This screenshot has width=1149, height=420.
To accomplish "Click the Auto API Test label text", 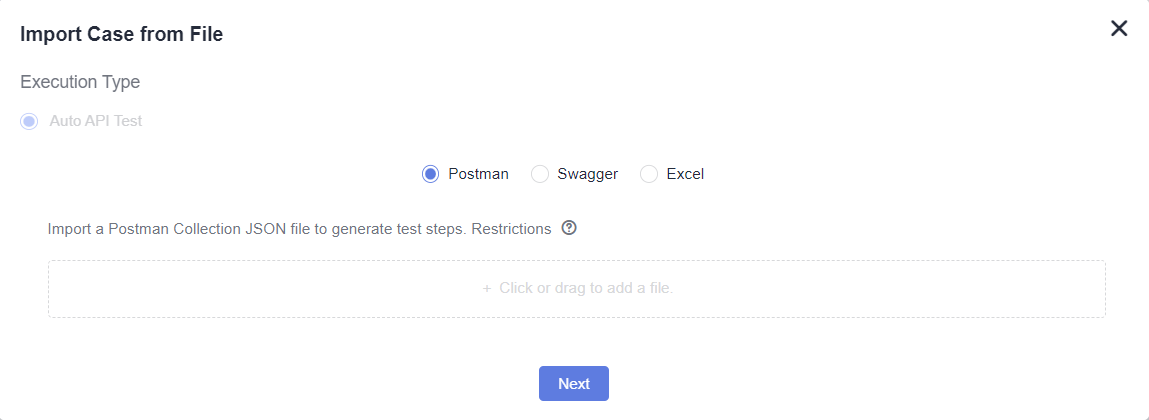I will click(x=96, y=121).
